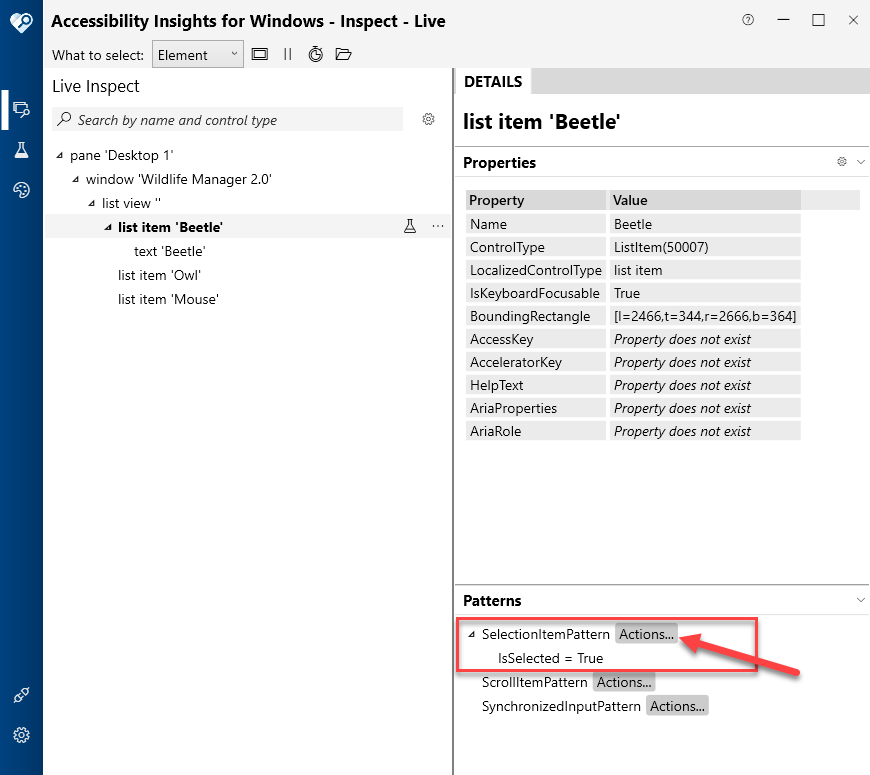
Task: Open the Color Contrast palette sidebar icon
Action: tap(21, 190)
